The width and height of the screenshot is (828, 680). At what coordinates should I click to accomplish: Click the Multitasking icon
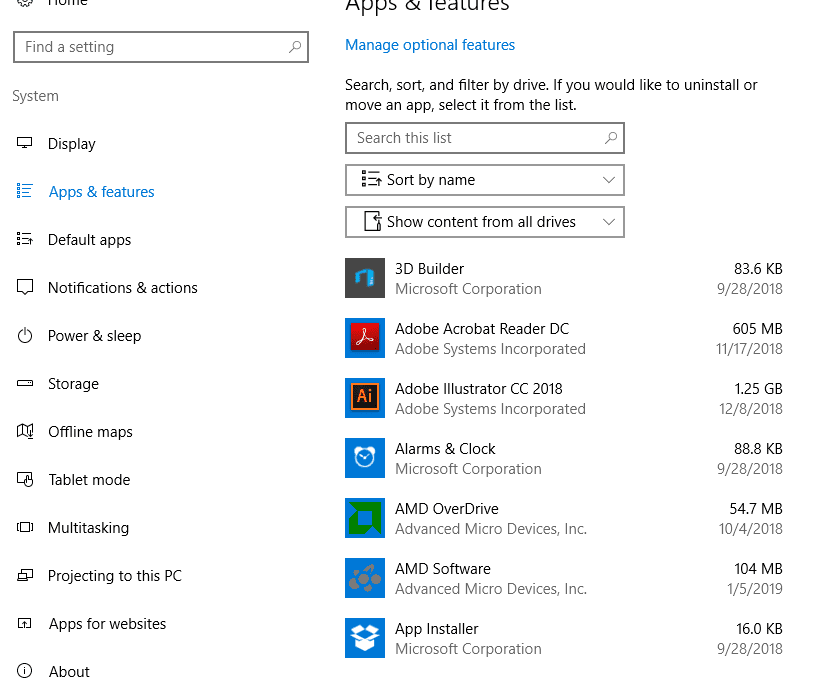coord(24,527)
